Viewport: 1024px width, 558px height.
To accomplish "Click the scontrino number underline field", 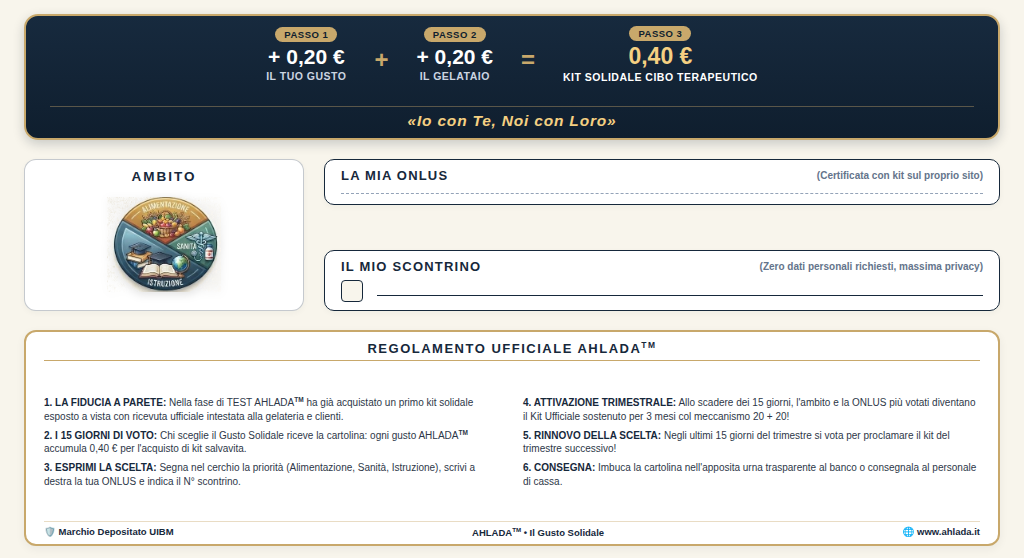I will [x=680, y=294].
